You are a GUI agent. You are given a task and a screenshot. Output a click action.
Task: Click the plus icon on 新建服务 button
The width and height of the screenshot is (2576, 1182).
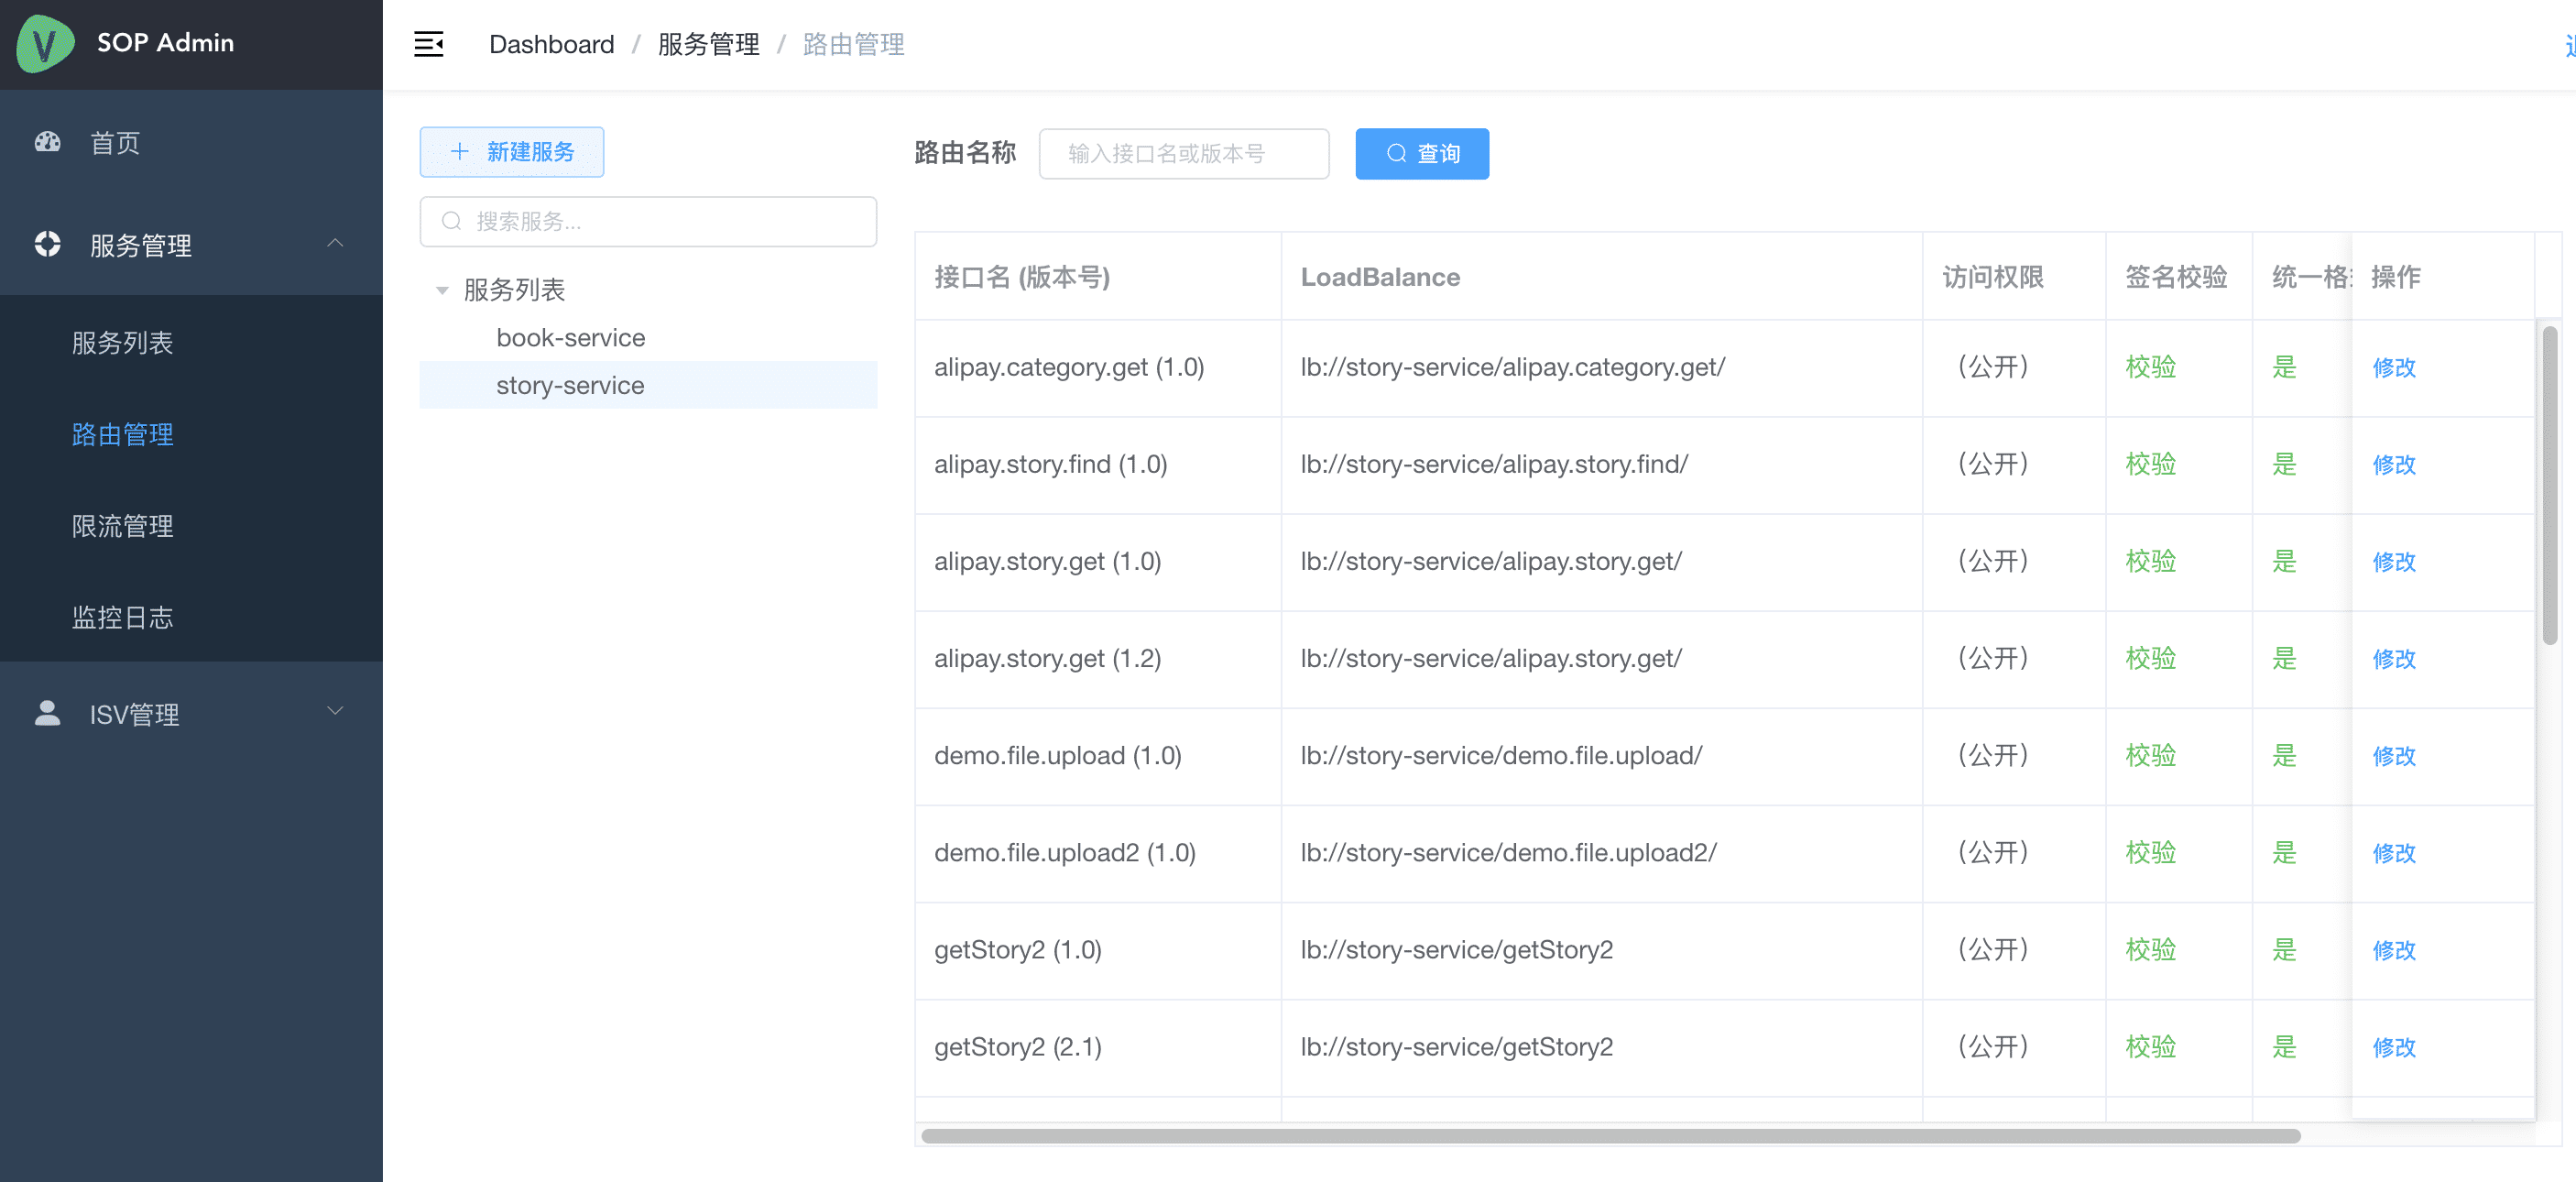(460, 152)
